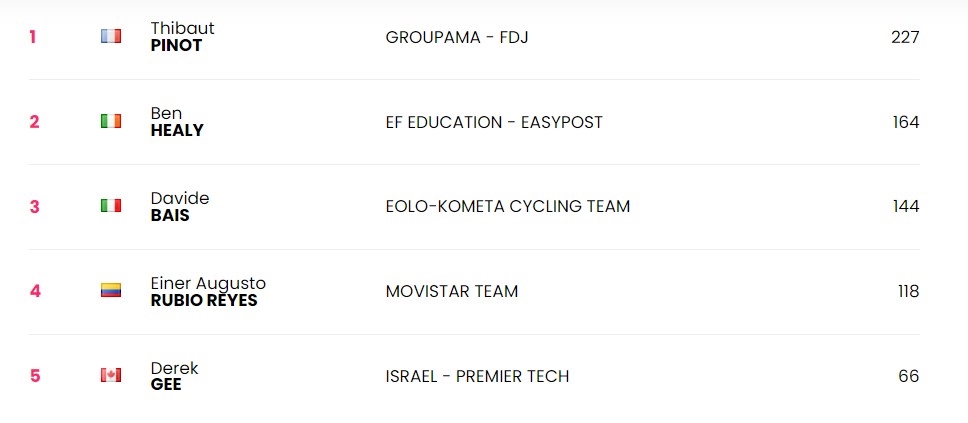
Task: Click the rank number 4 position
Action: [x=34, y=292]
